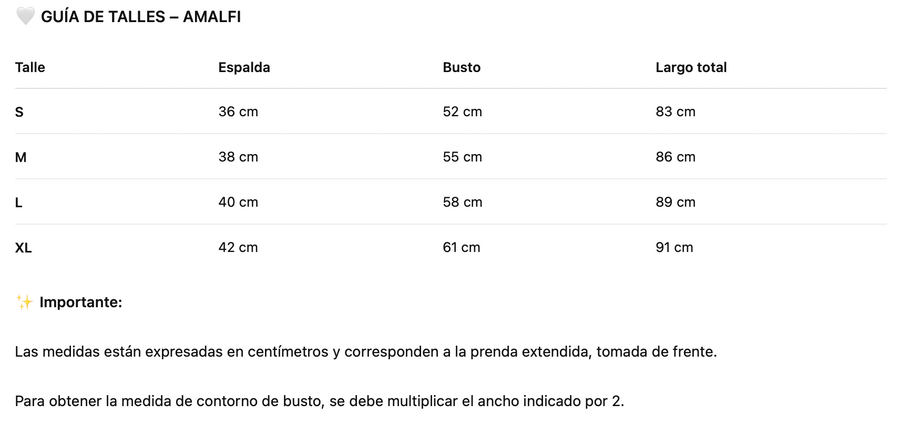Select the L size row label
Viewport: 900px width, 424px height.
(x=18, y=203)
